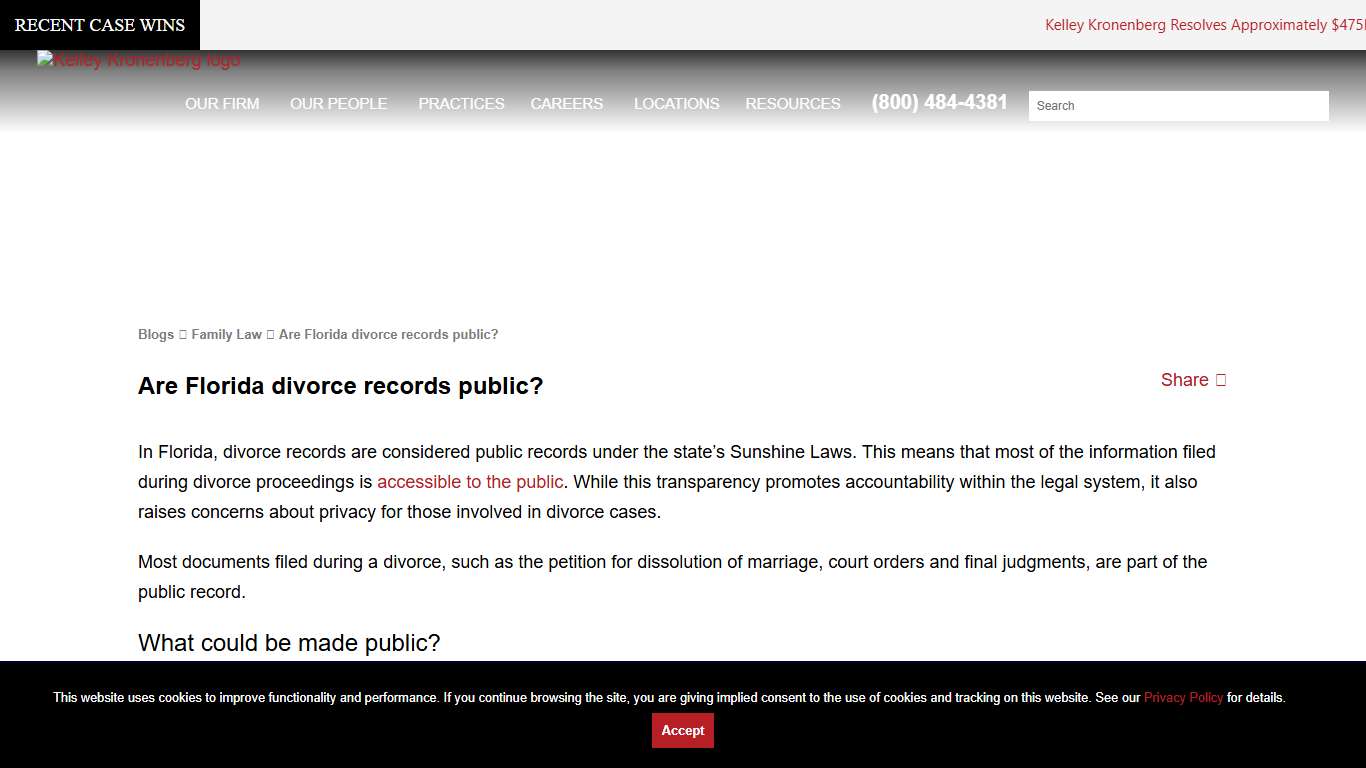Open the PRACTICES dropdown menu
The width and height of the screenshot is (1366, 768).
(x=461, y=103)
